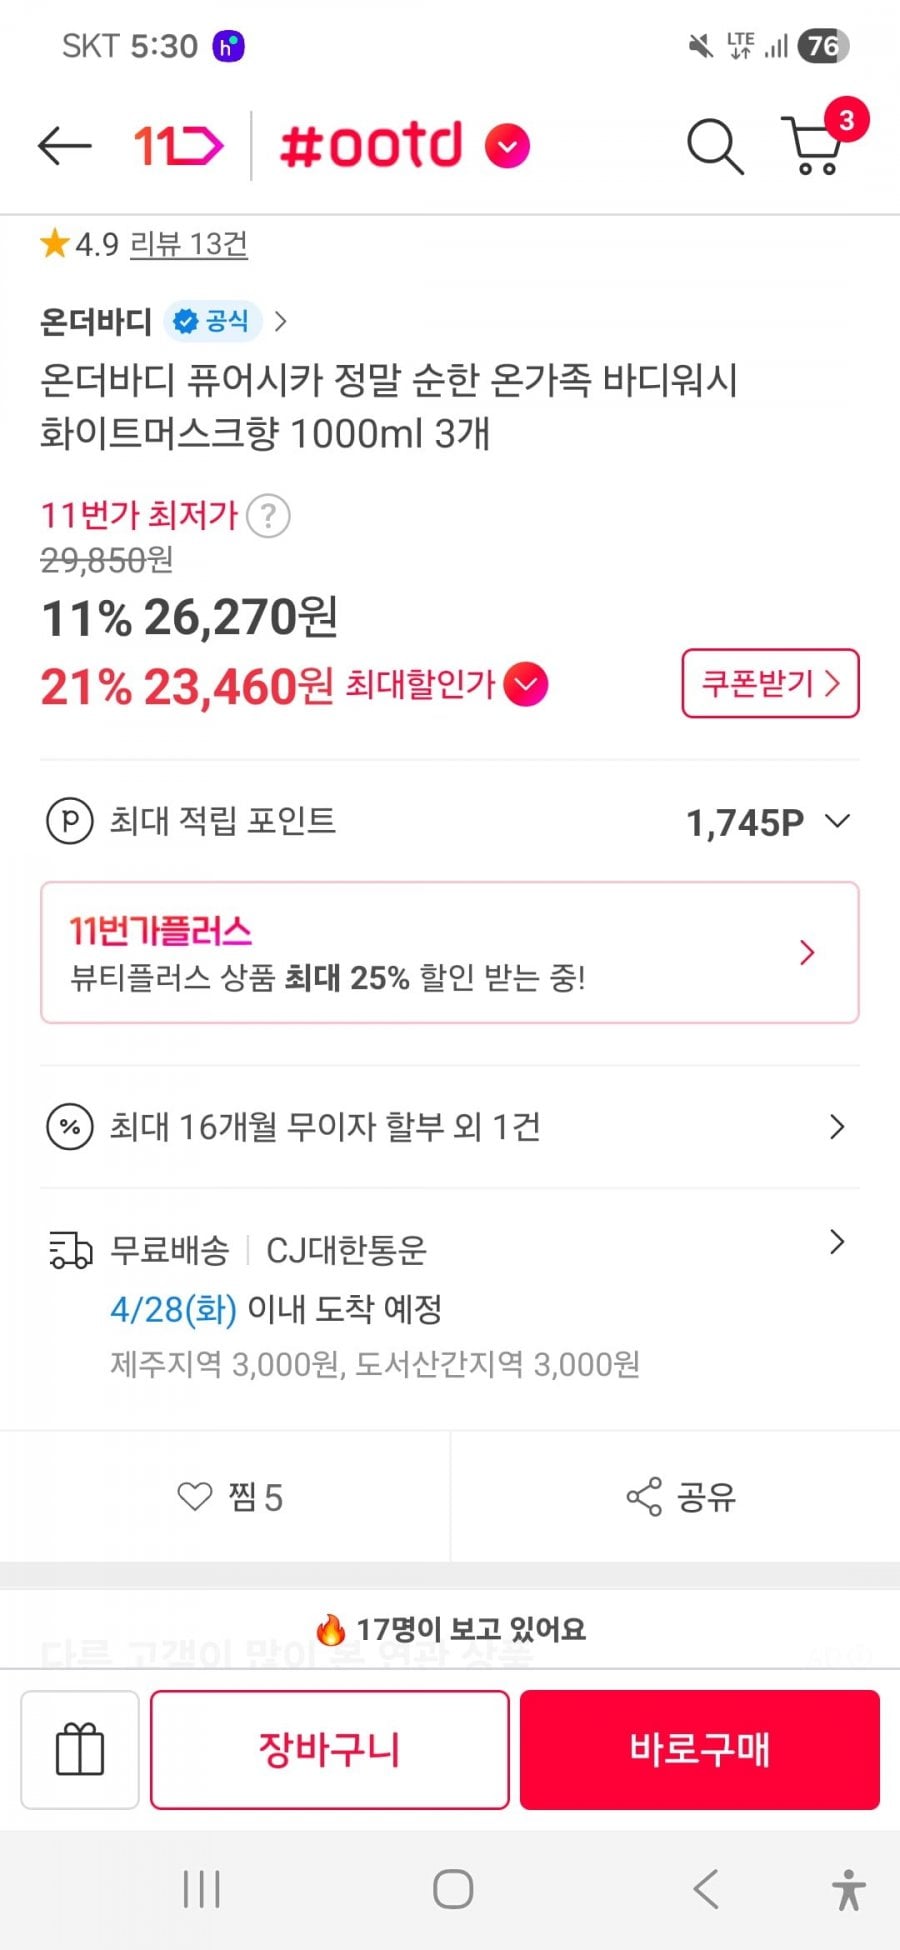Tap the gift icon button
The height and width of the screenshot is (1950, 900).
[80, 1749]
